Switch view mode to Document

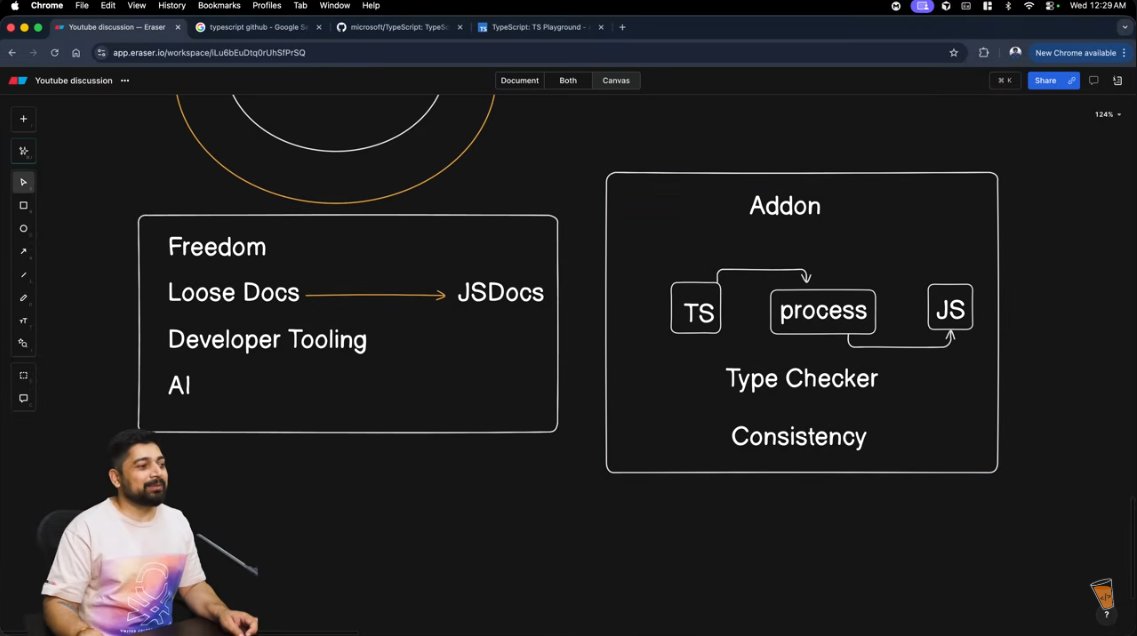519,80
